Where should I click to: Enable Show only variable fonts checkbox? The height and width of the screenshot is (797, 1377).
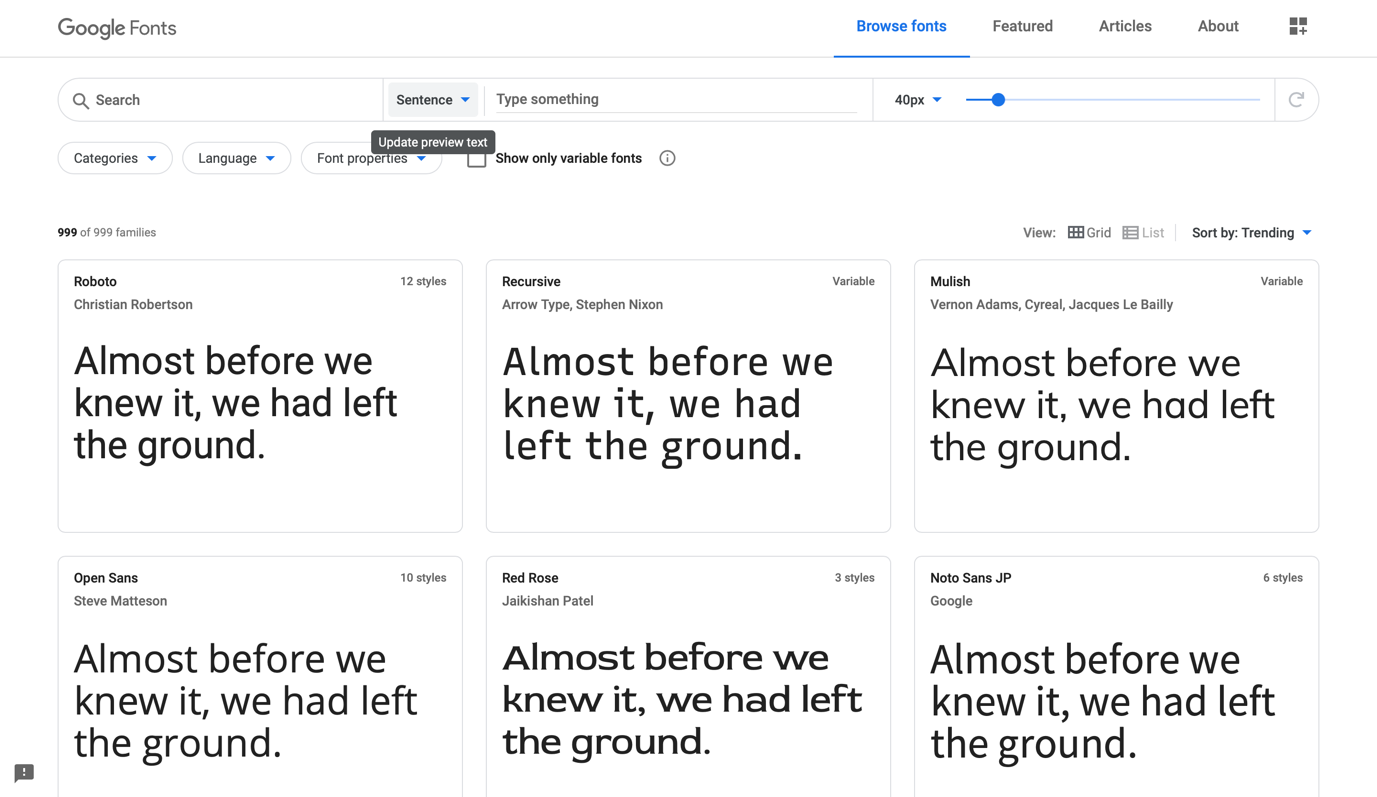point(477,159)
